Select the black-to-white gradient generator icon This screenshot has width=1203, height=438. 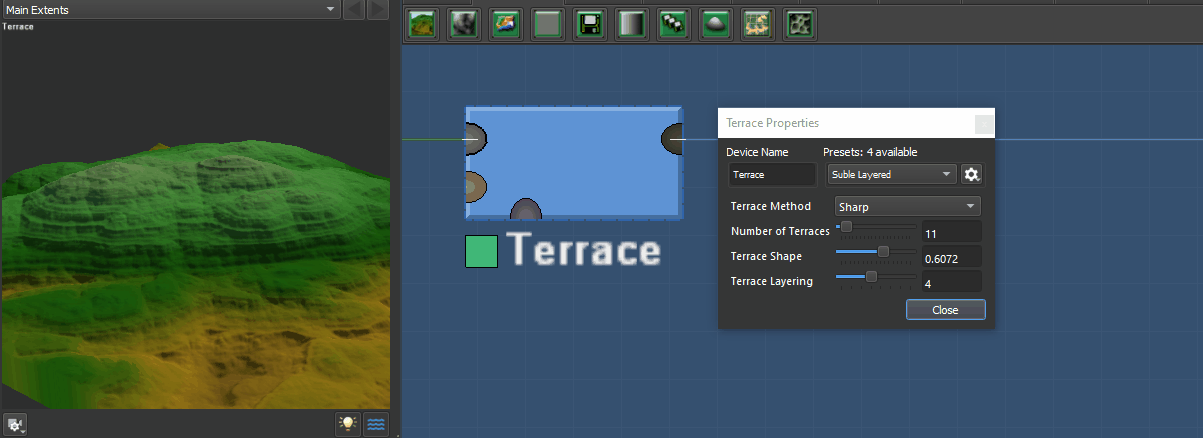point(631,24)
